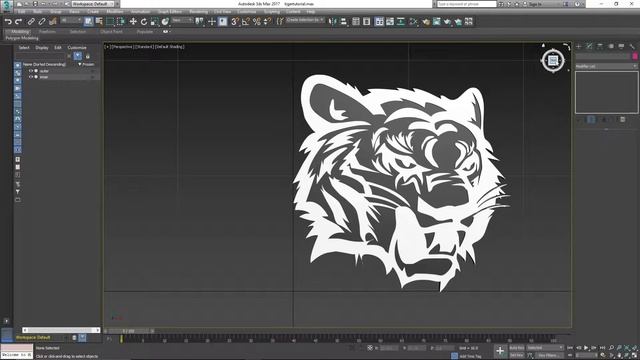Open the Populate ribbon tab

click(144, 31)
